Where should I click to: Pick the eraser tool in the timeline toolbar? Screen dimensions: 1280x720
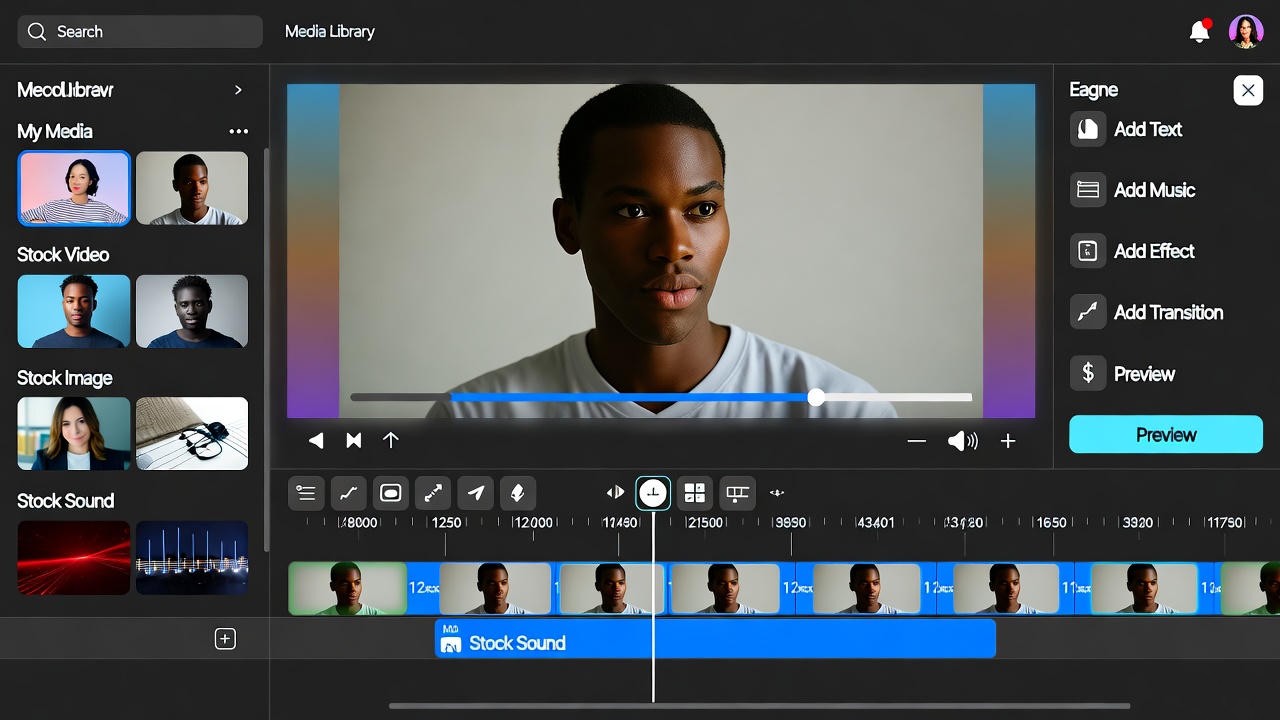click(x=517, y=492)
